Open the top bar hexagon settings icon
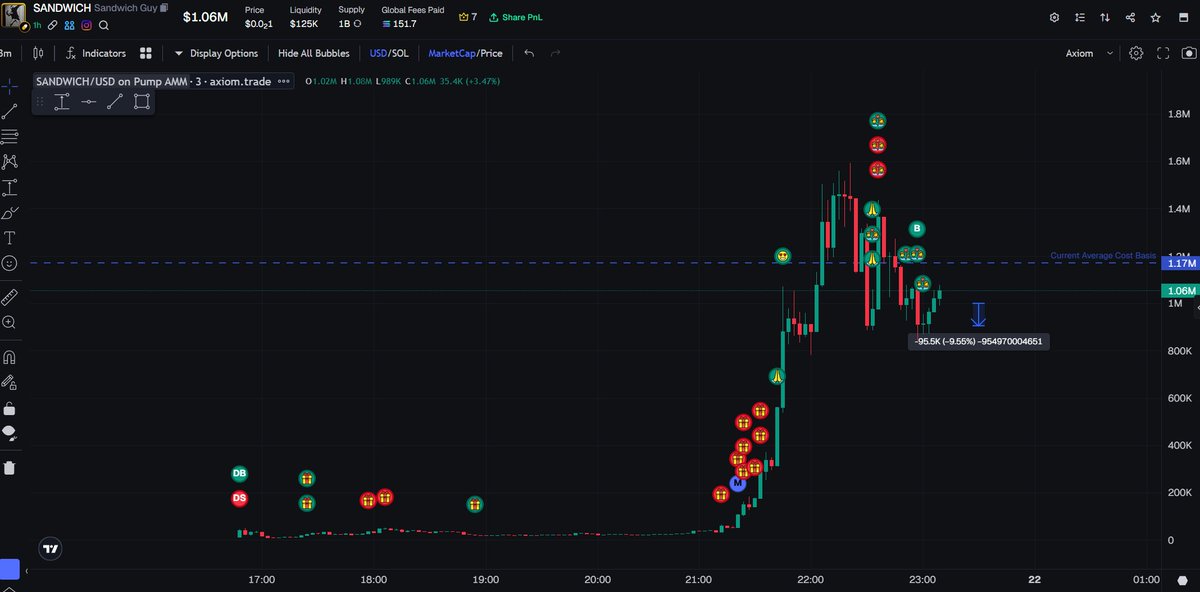The height and width of the screenshot is (592, 1200). tap(1053, 17)
